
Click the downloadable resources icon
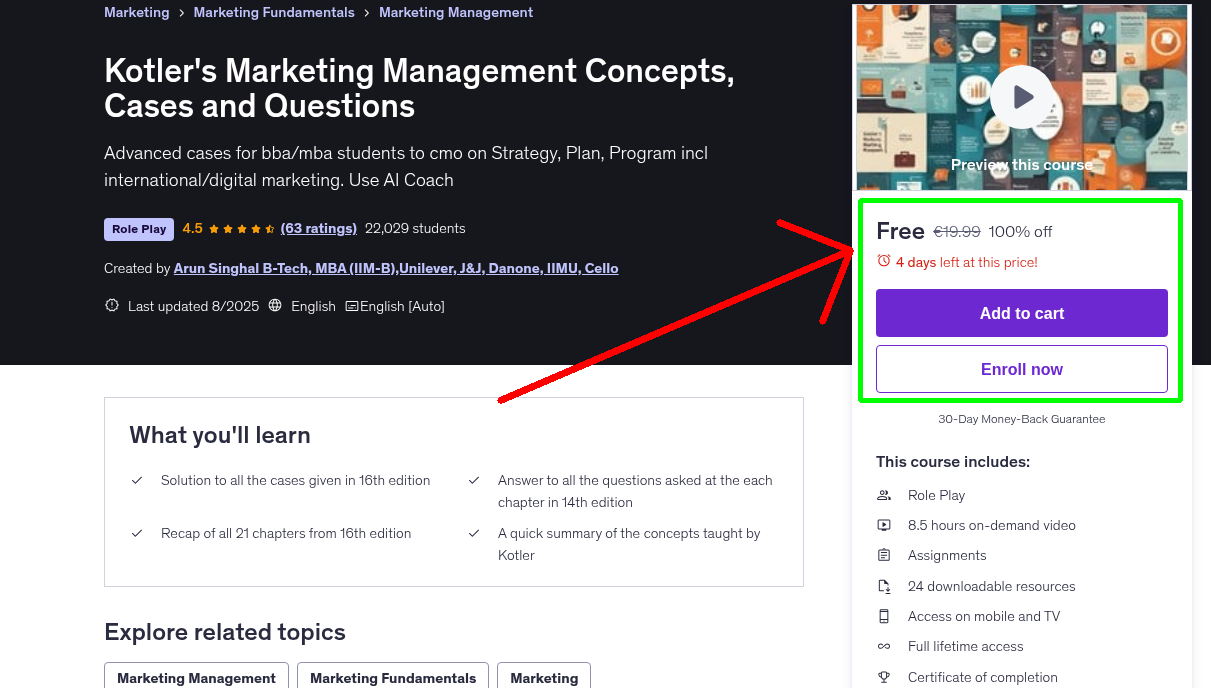(x=884, y=586)
